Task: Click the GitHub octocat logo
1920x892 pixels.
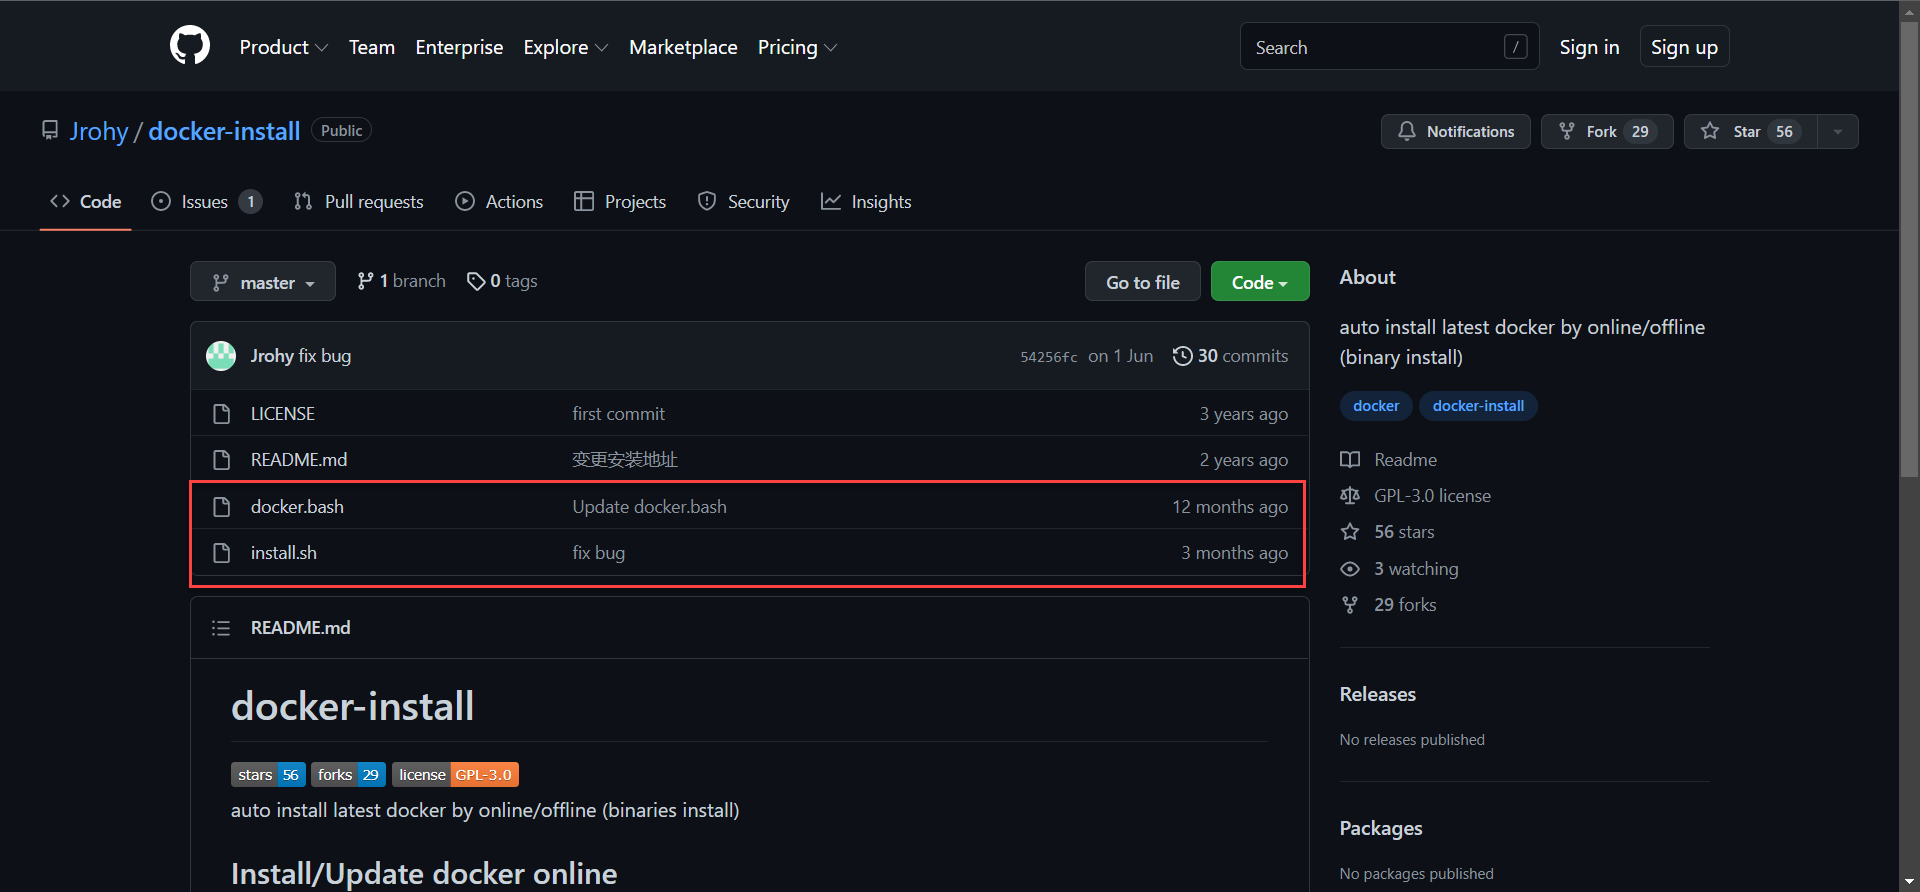Action: (x=190, y=46)
